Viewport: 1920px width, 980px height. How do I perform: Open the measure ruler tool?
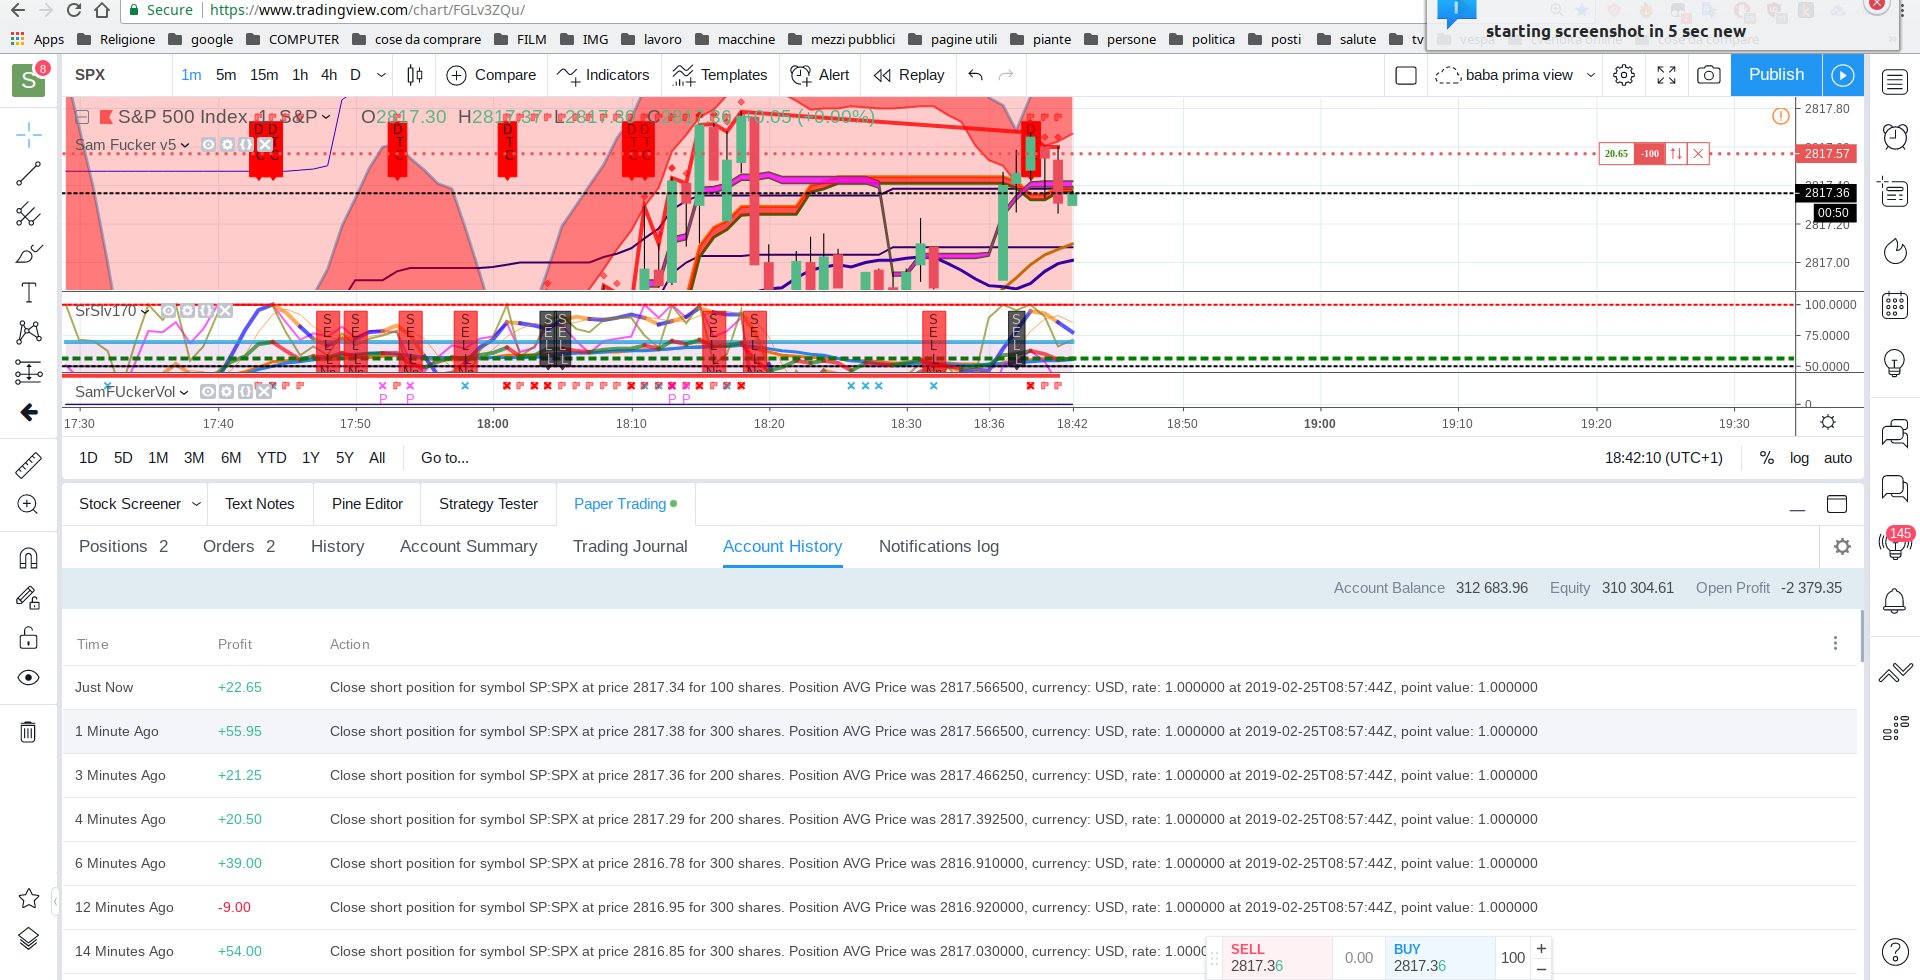28,465
